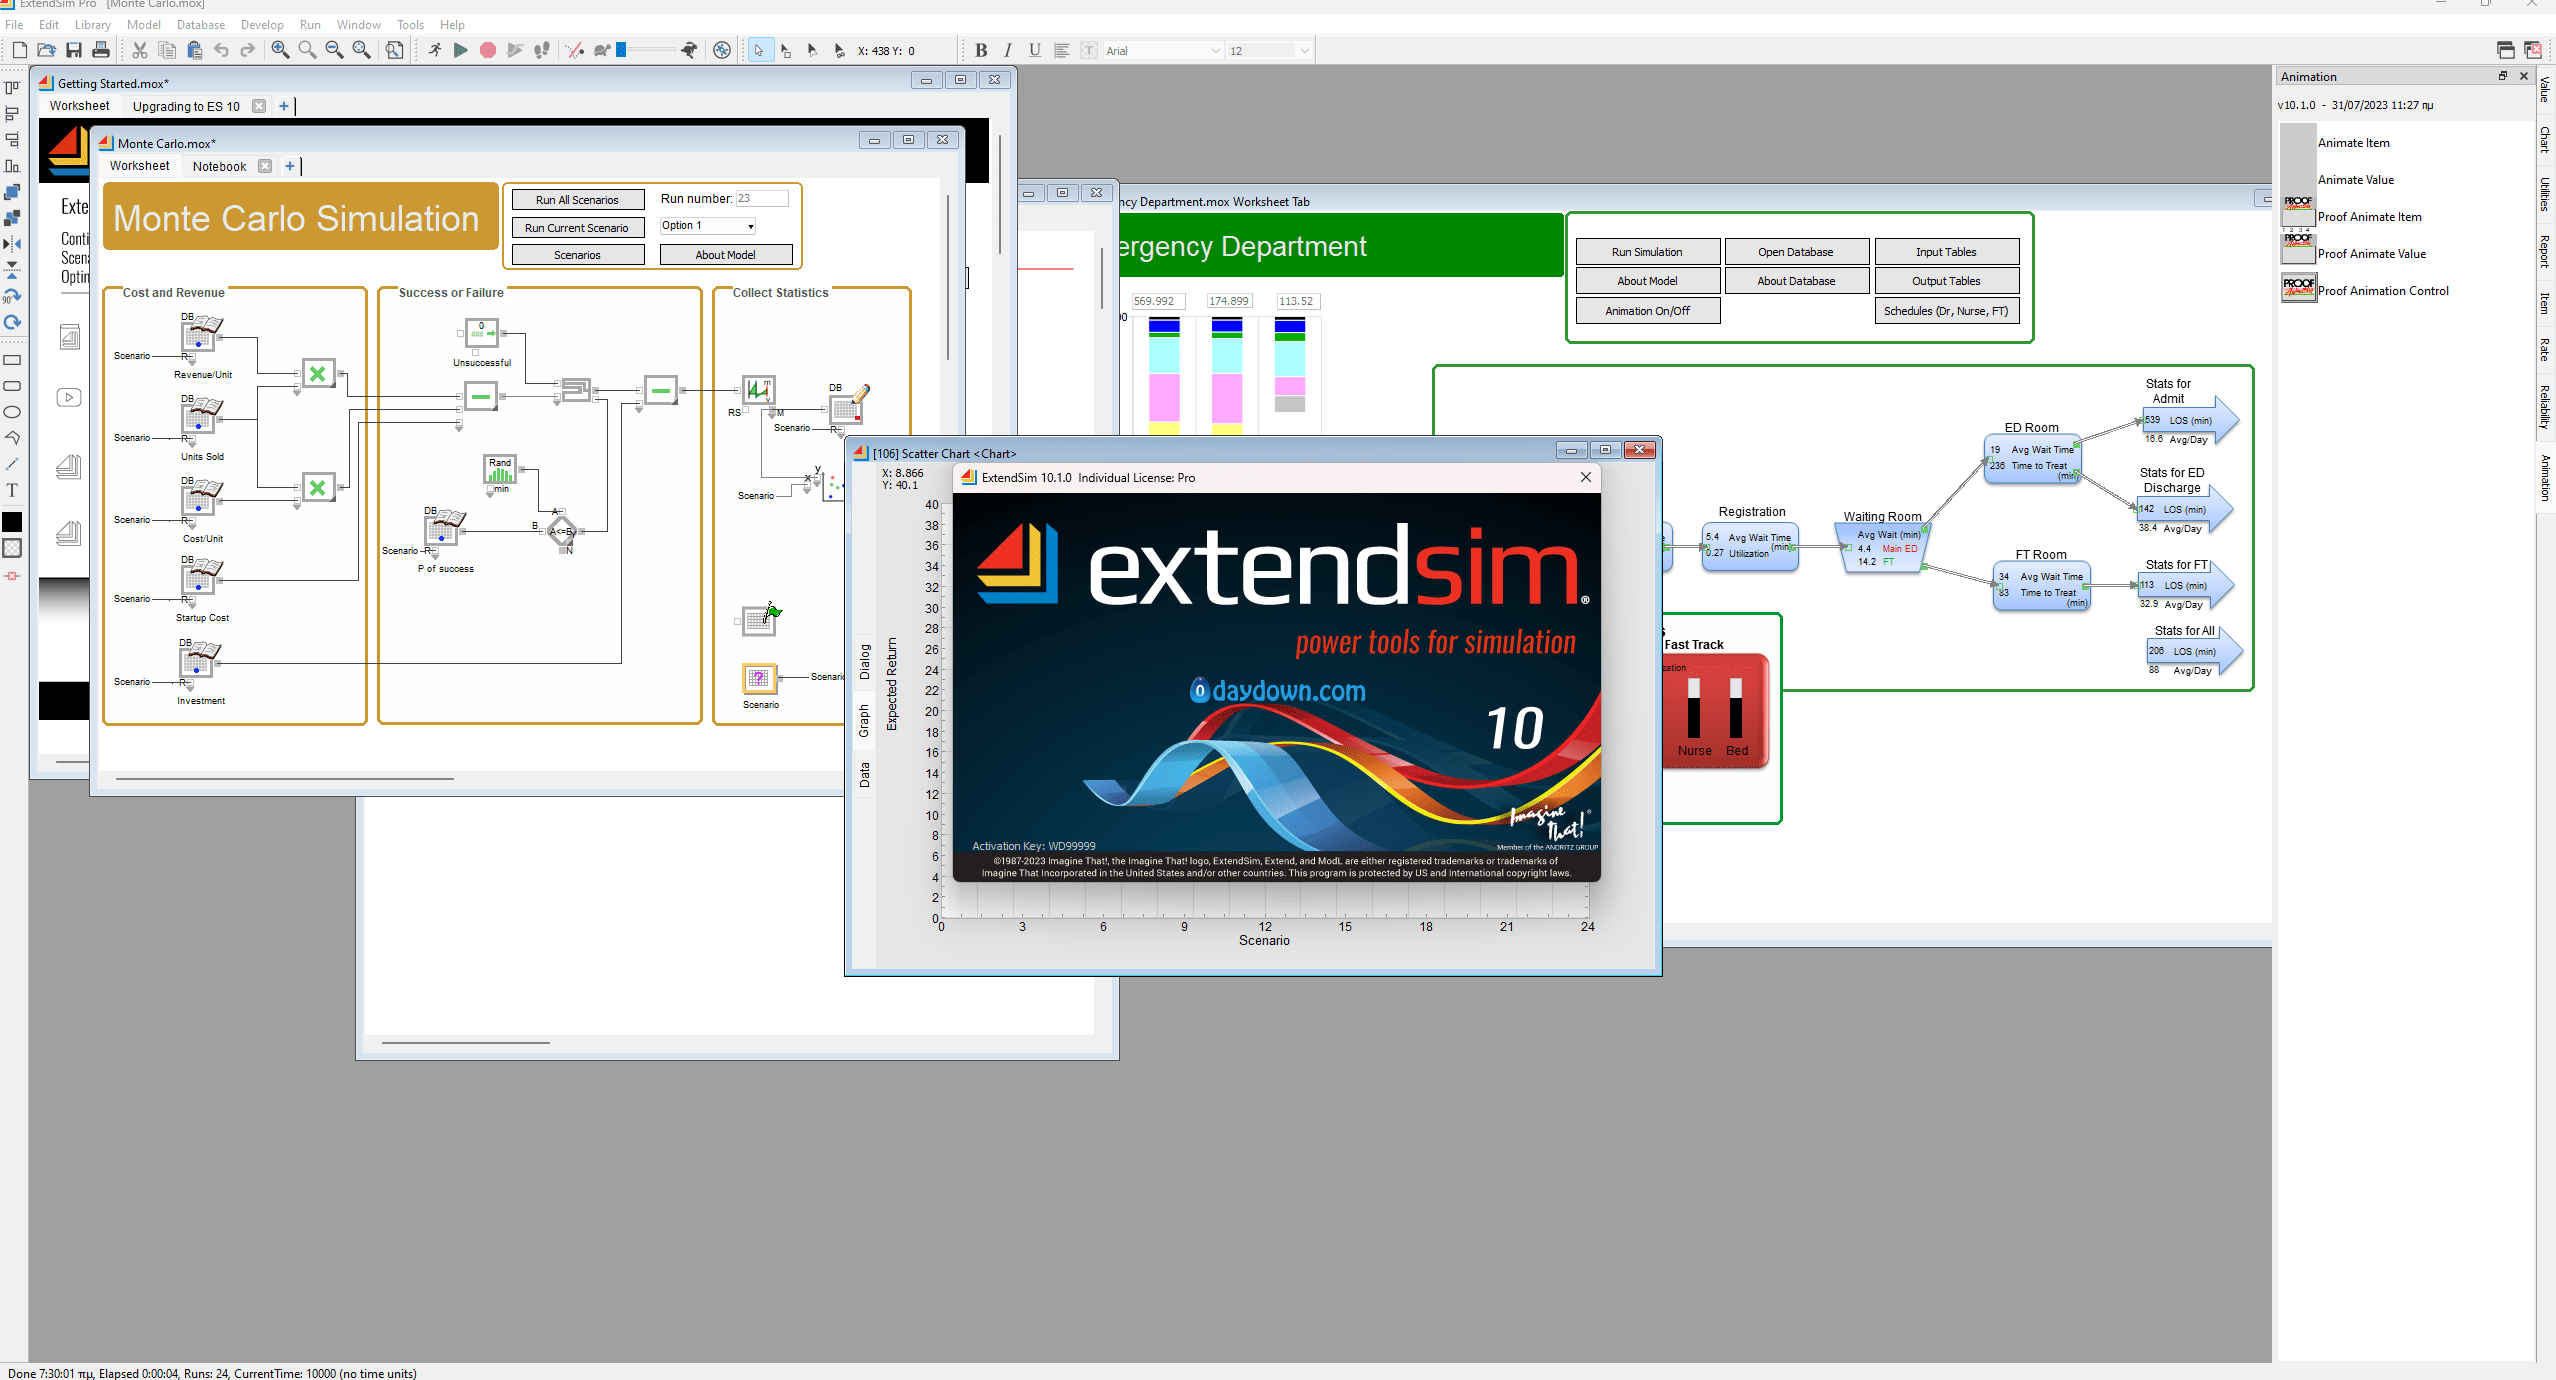This screenshot has width=2556, height=1380.
Task: Click the Zoom In magnifier icon
Action: pyautogui.click(x=280, y=50)
